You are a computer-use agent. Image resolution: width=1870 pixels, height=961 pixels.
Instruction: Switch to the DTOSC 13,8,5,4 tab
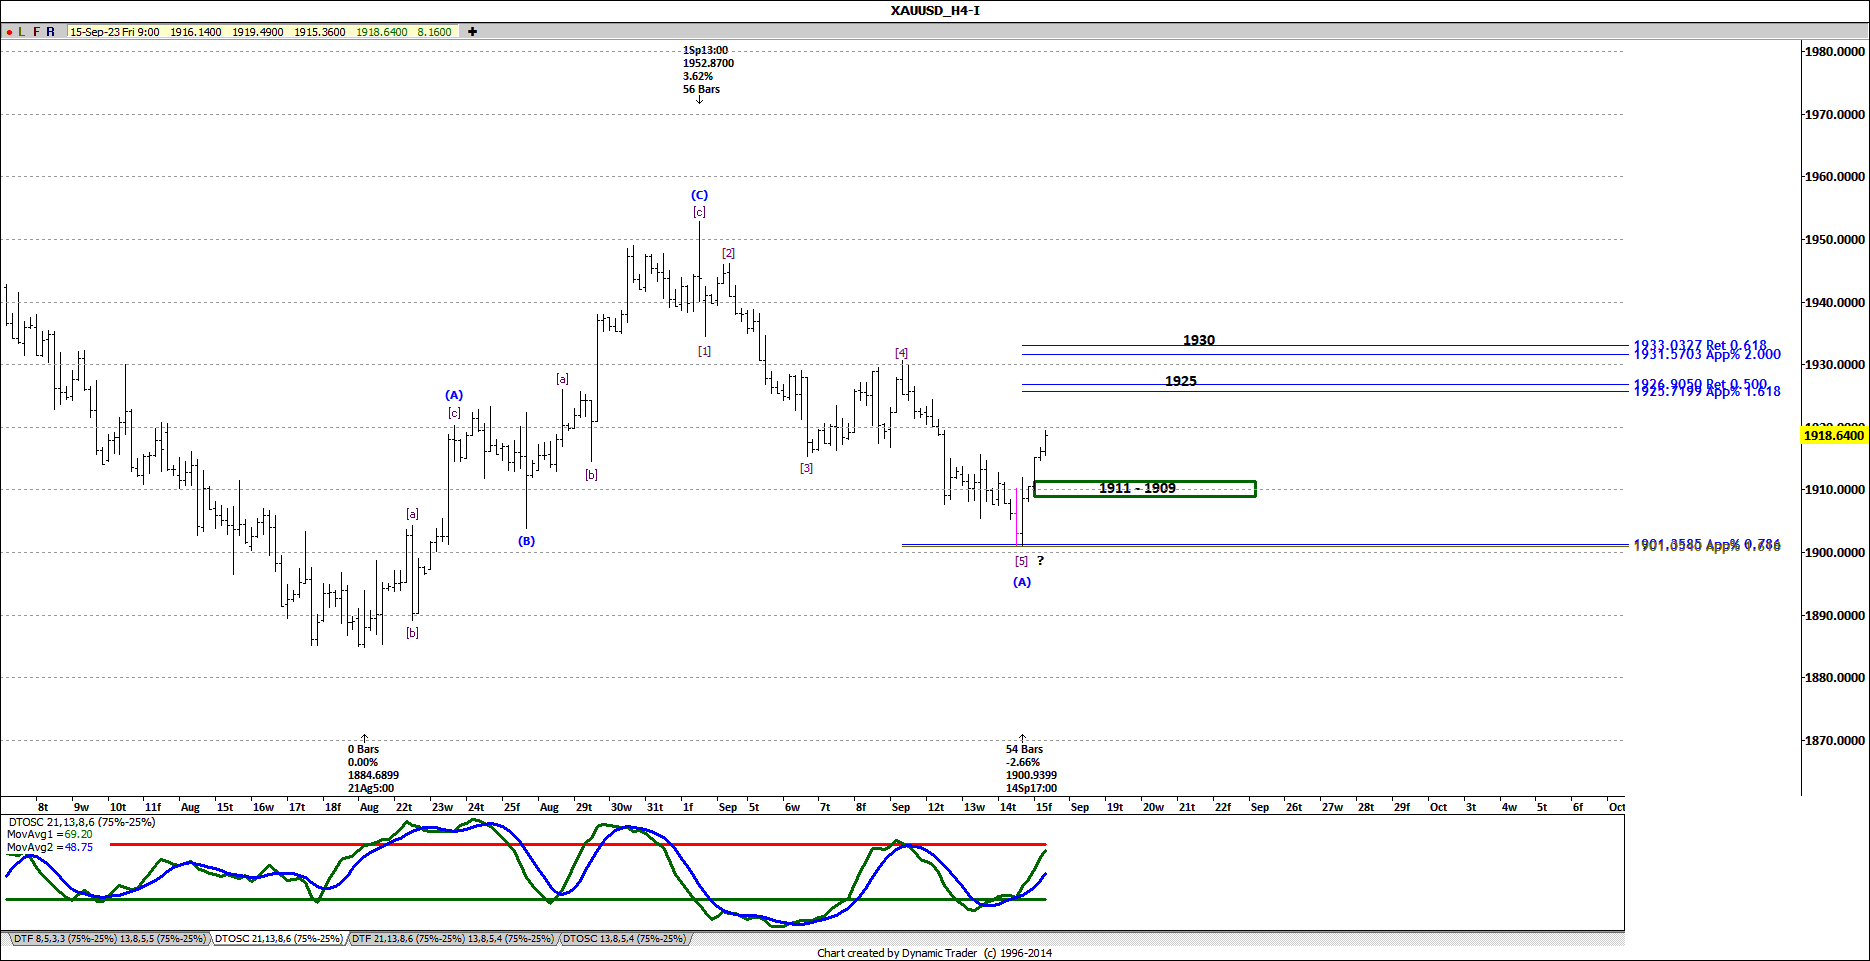click(625, 939)
